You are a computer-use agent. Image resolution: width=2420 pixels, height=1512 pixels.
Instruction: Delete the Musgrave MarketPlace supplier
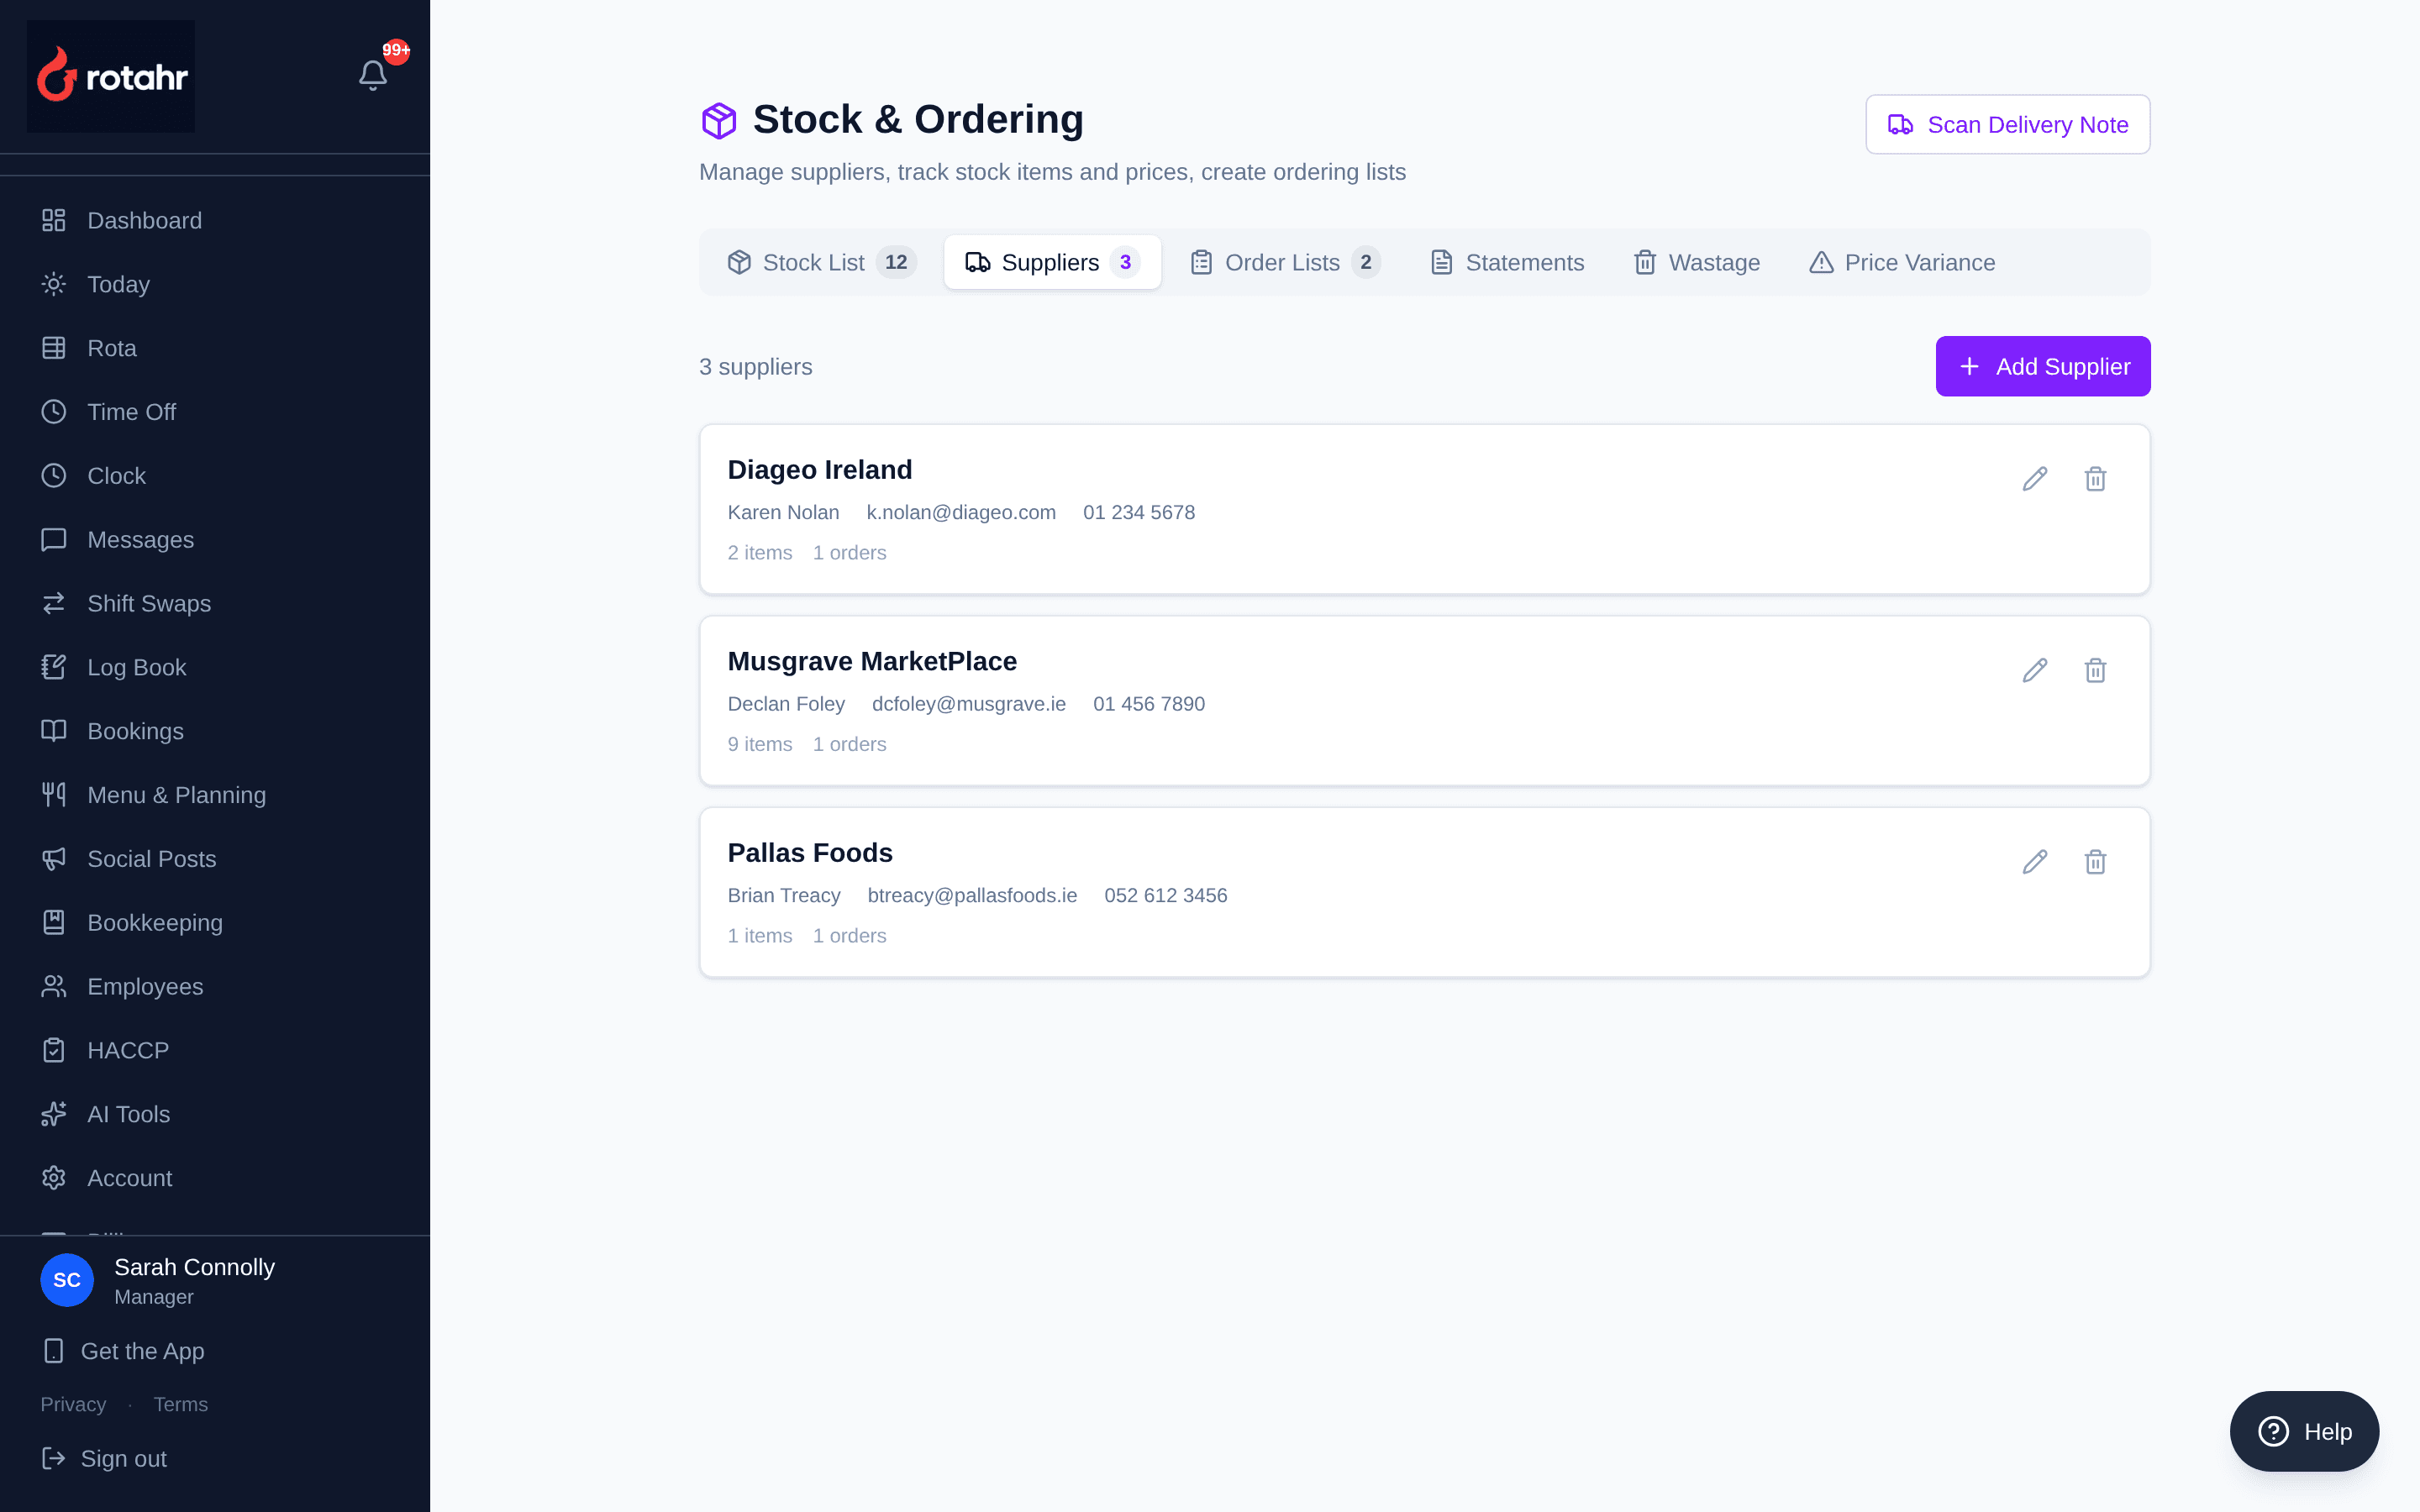tap(2095, 670)
